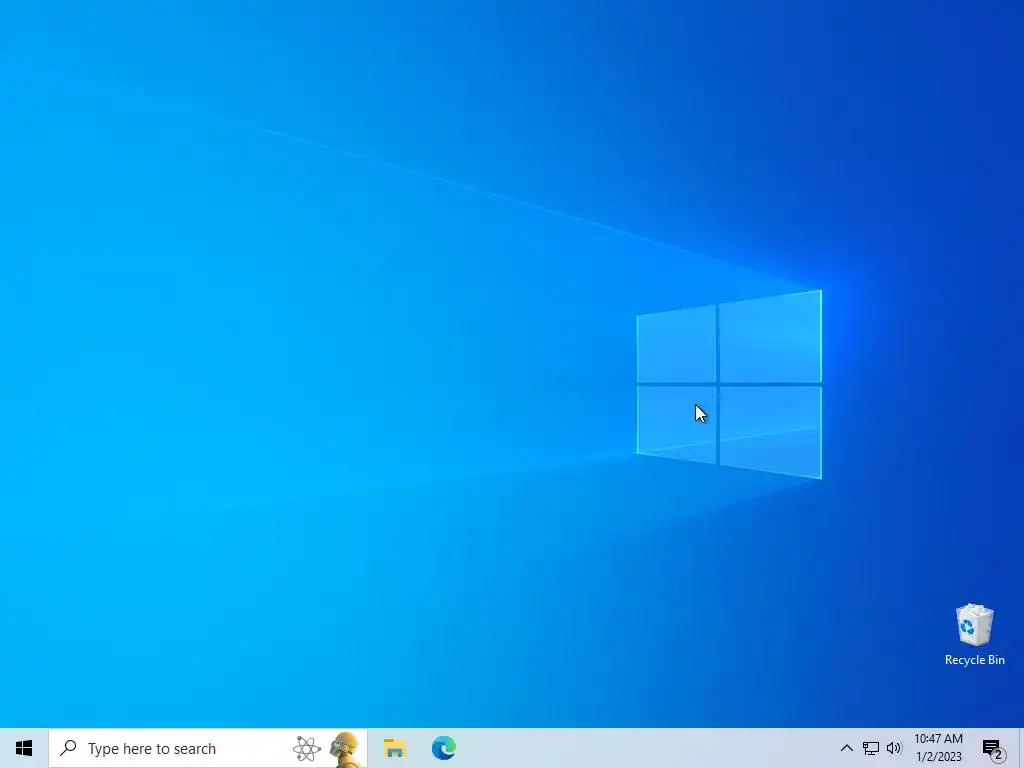Open Action Center notifications icon
The height and width of the screenshot is (768, 1024).
pos(993,749)
